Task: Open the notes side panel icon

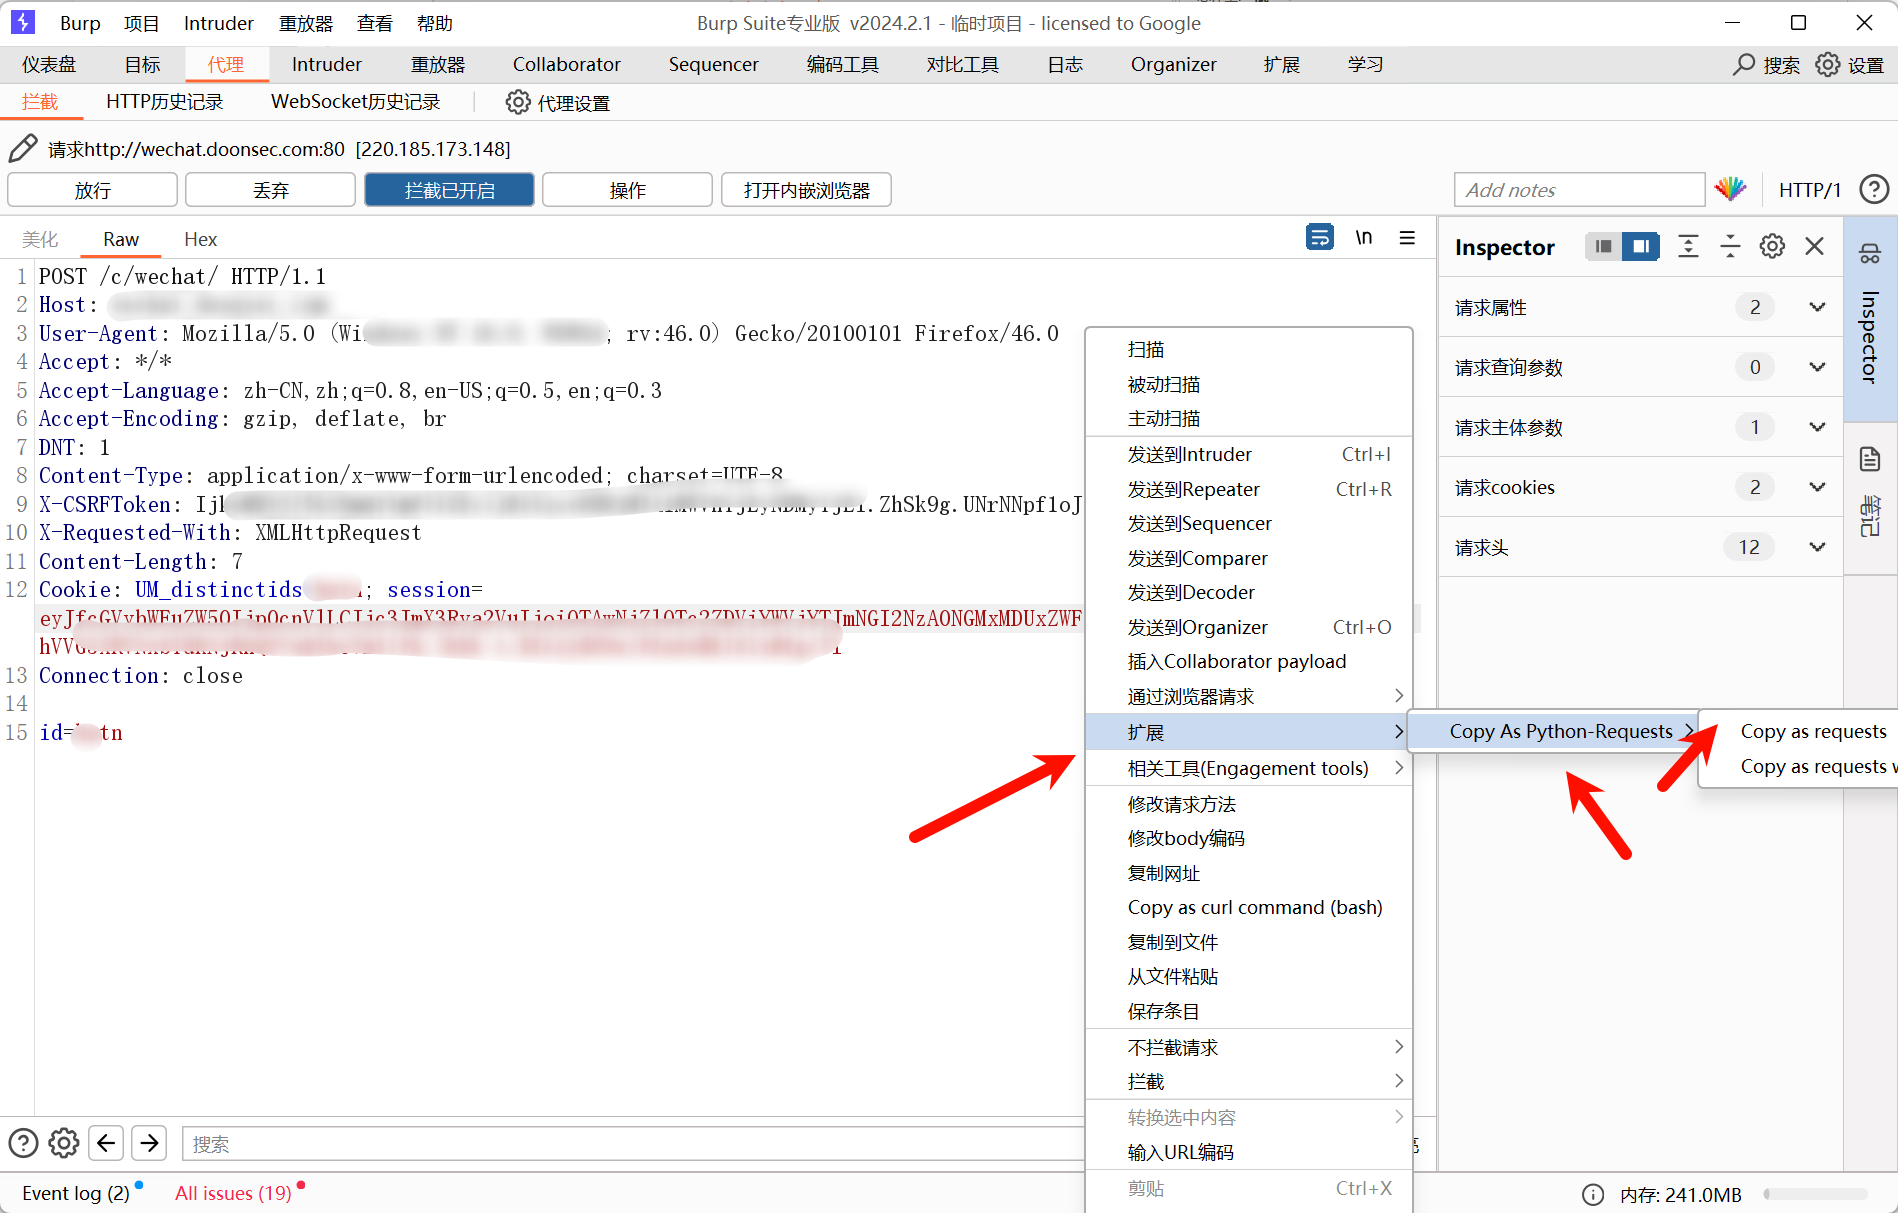Action: (x=1870, y=459)
